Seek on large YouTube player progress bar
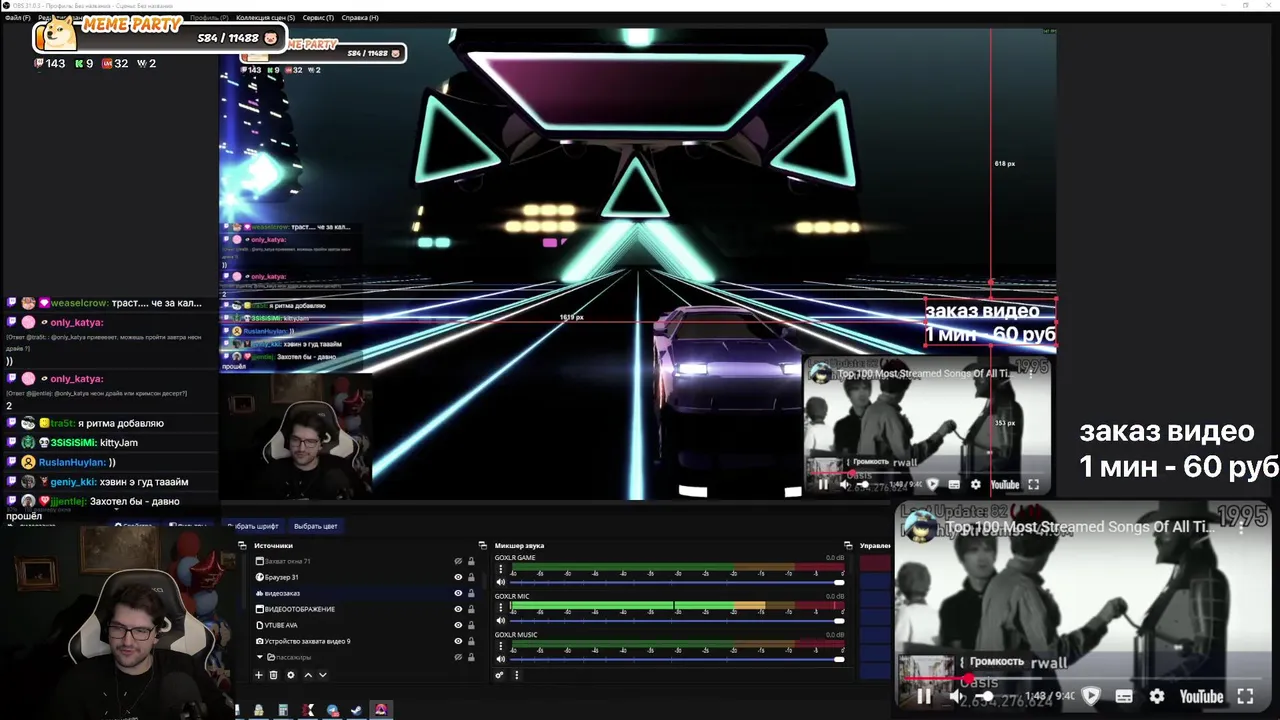 click(x=1083, y=679)
